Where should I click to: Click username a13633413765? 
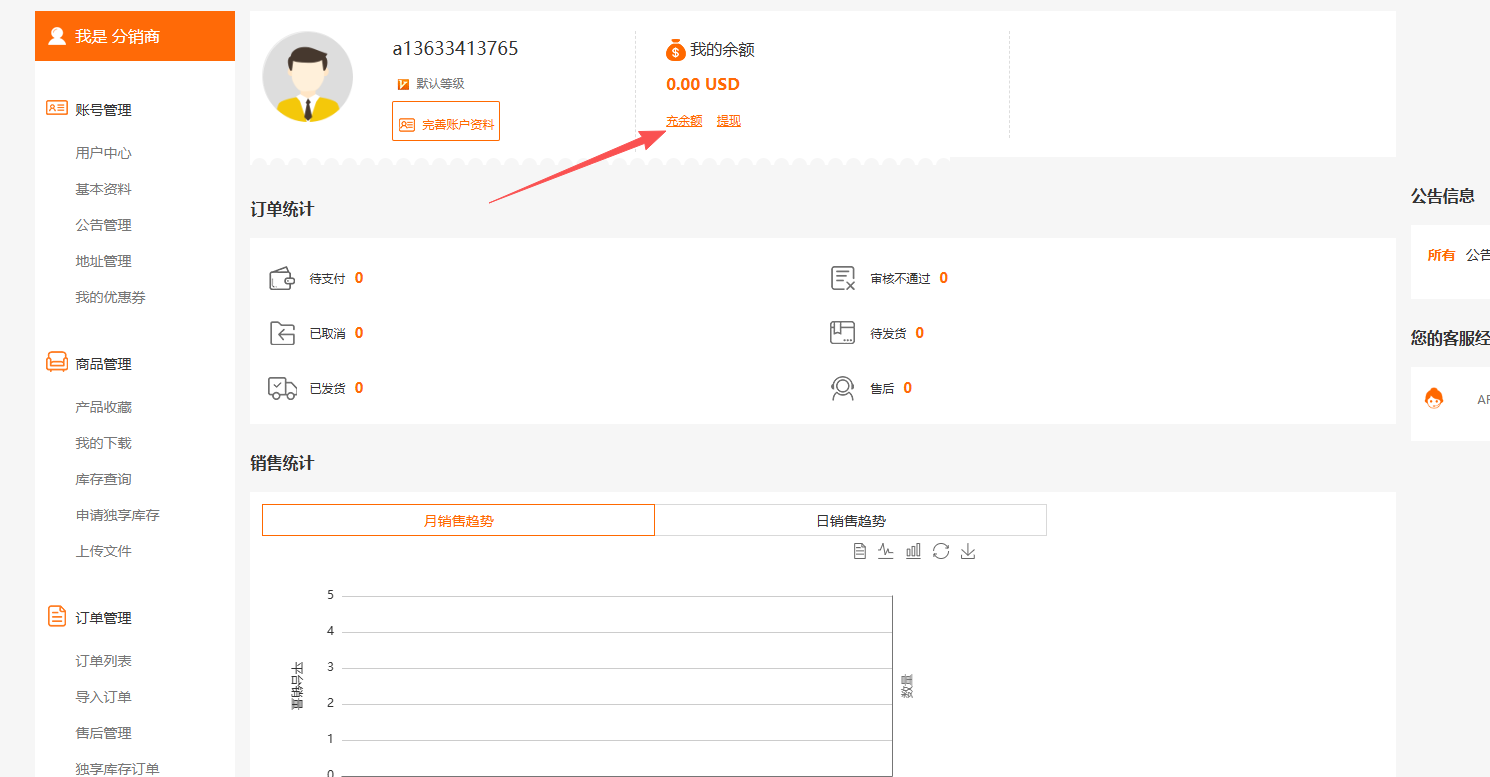[x=455, y=48]
